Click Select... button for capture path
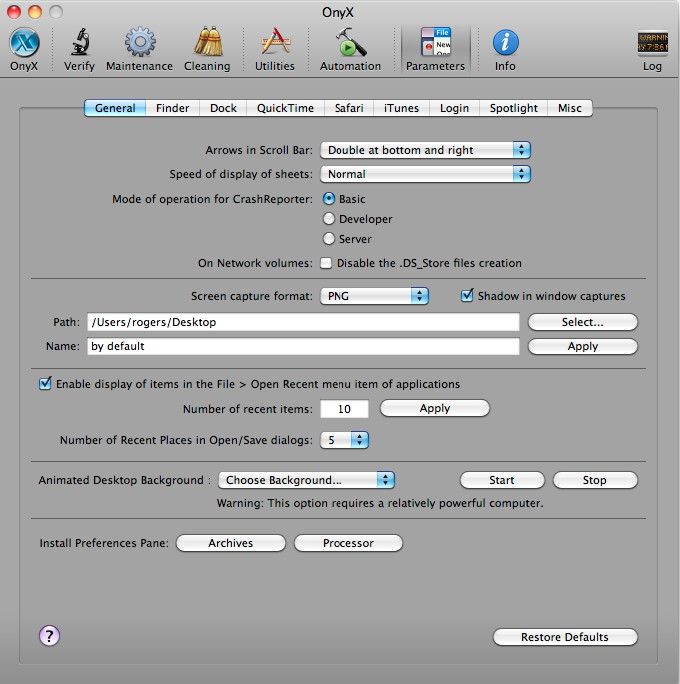Screen dimensions: 680x684 click(x=583, y=322)
